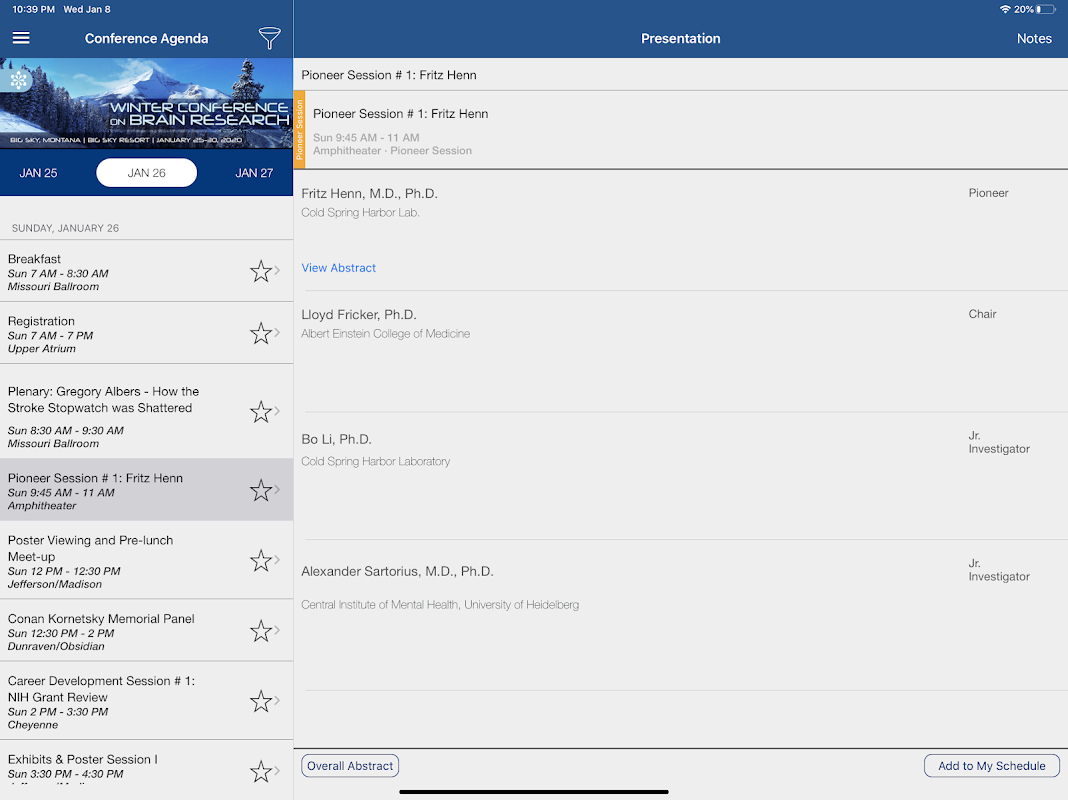Tap the clock showing 10:39 PM
The image size is (1068, 800).
(x=33, y=10)
